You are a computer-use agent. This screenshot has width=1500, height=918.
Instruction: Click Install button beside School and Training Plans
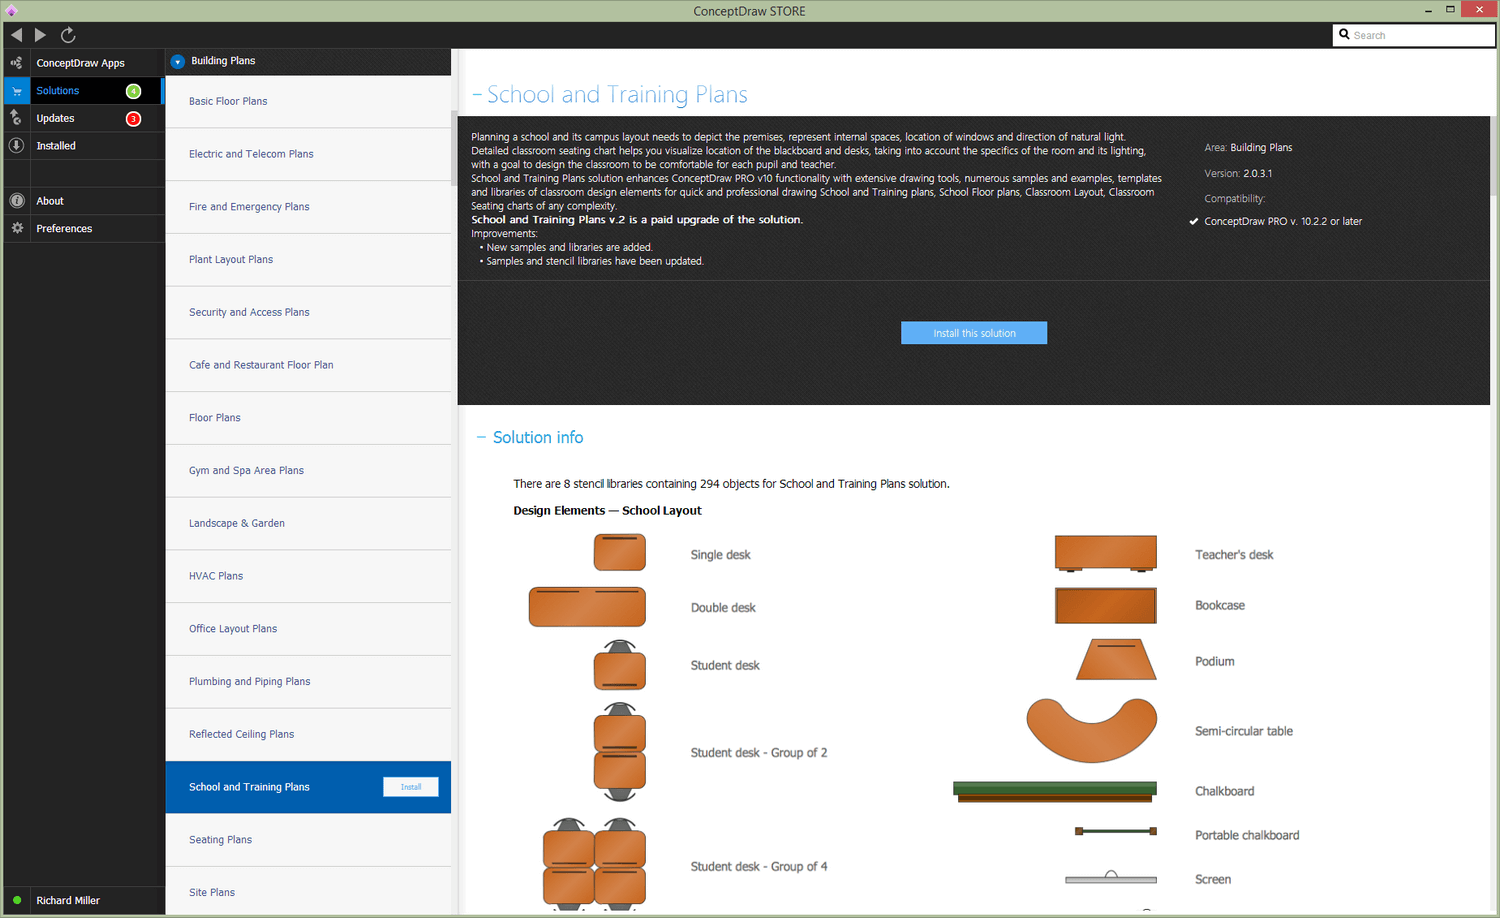411,787
